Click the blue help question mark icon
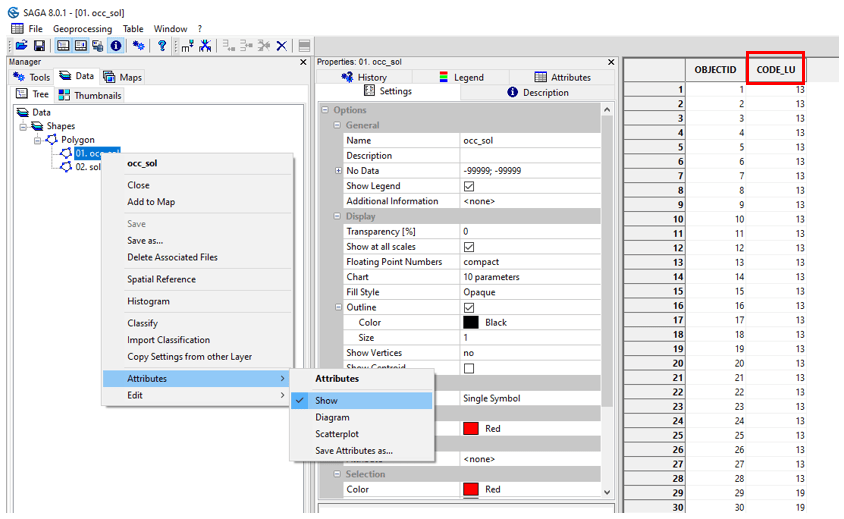 [x=162, y=46]
